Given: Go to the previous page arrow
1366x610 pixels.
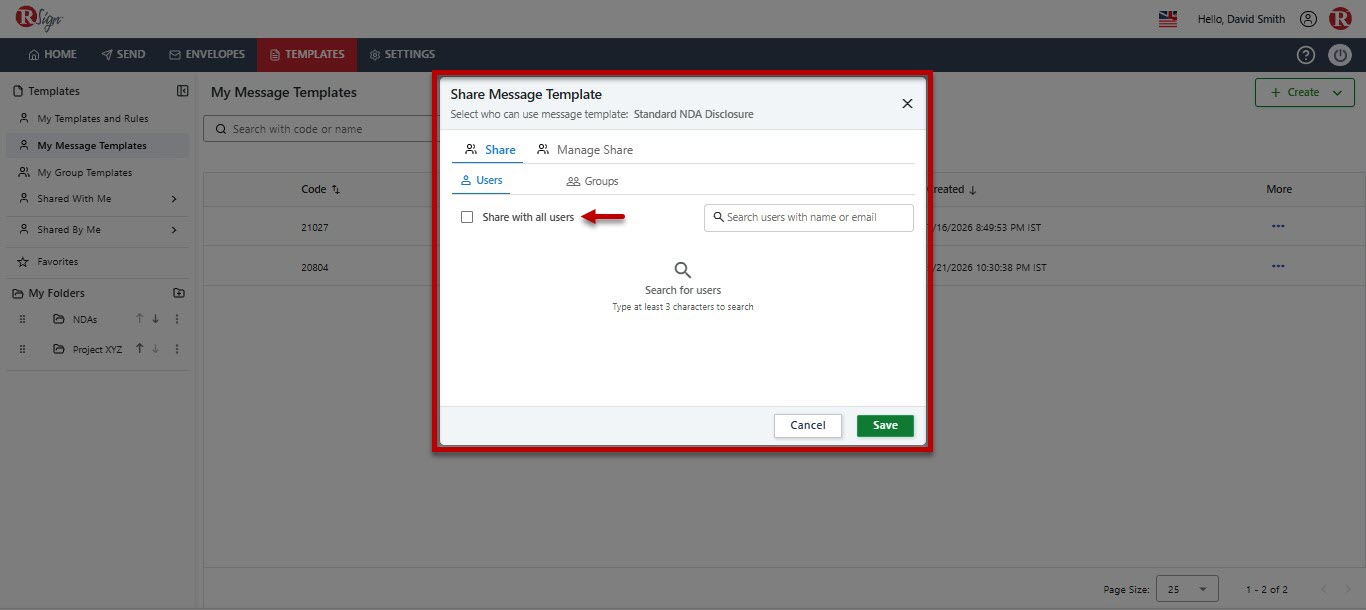Looking at the screenshot, I should (x=1324, y=589).
